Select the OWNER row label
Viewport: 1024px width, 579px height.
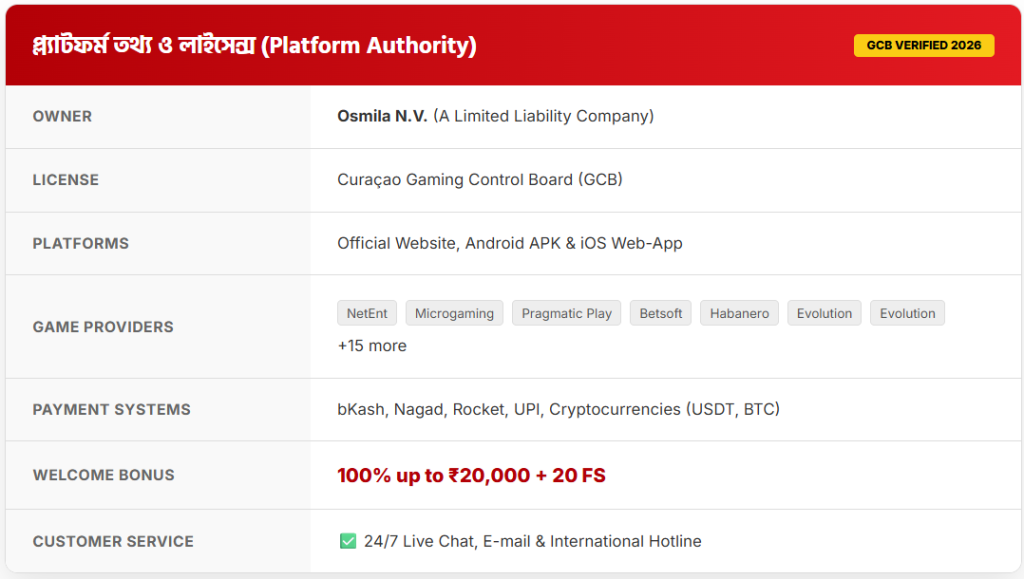62,116
